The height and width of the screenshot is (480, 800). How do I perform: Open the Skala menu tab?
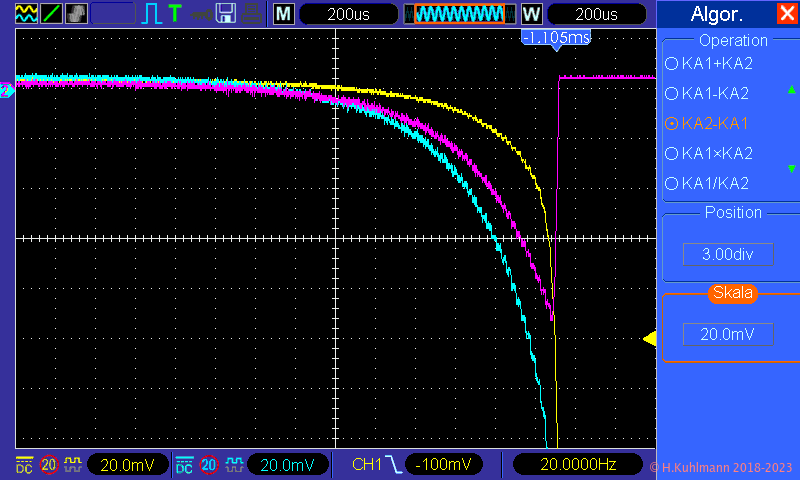(x=733, y=293)
